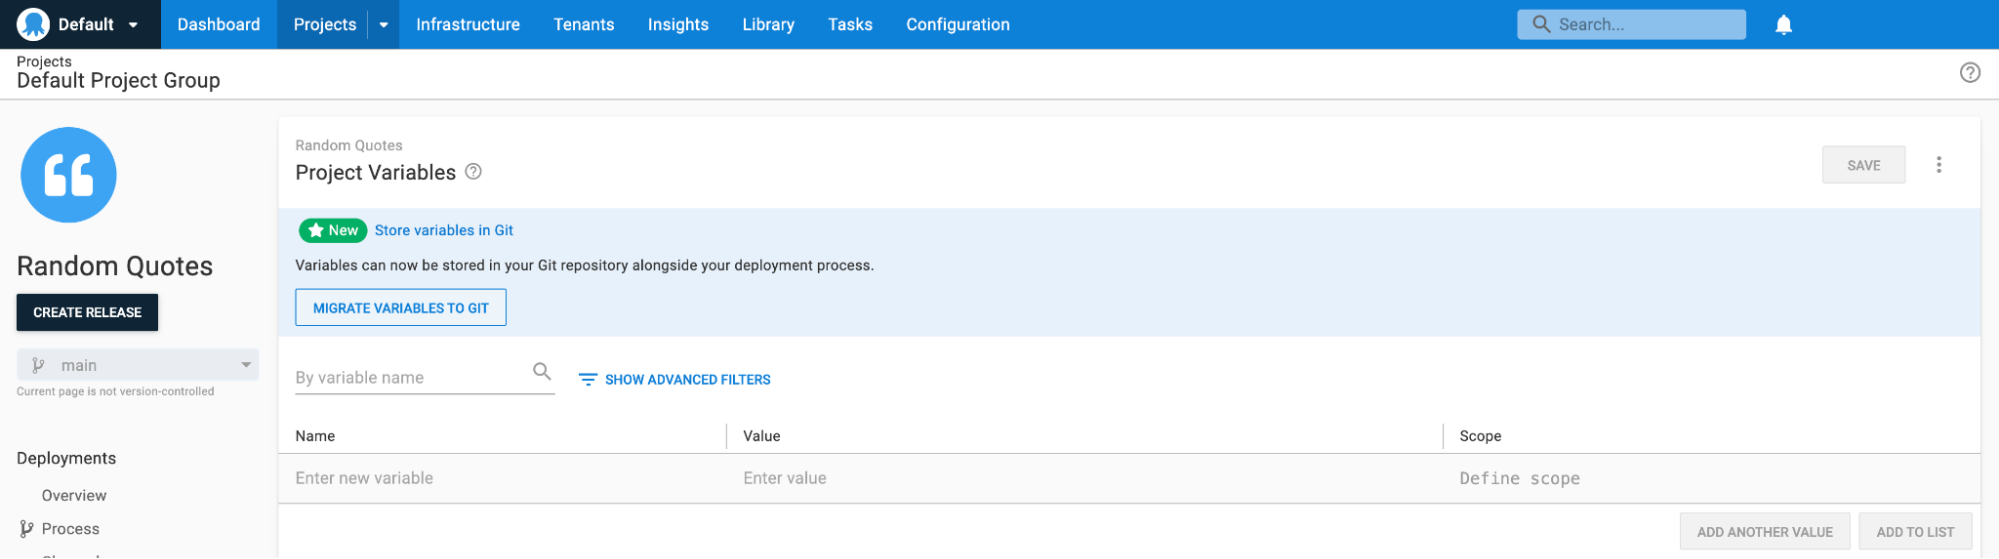
Task: Click the Random Quotes project logo
Action: coord(68,175)
